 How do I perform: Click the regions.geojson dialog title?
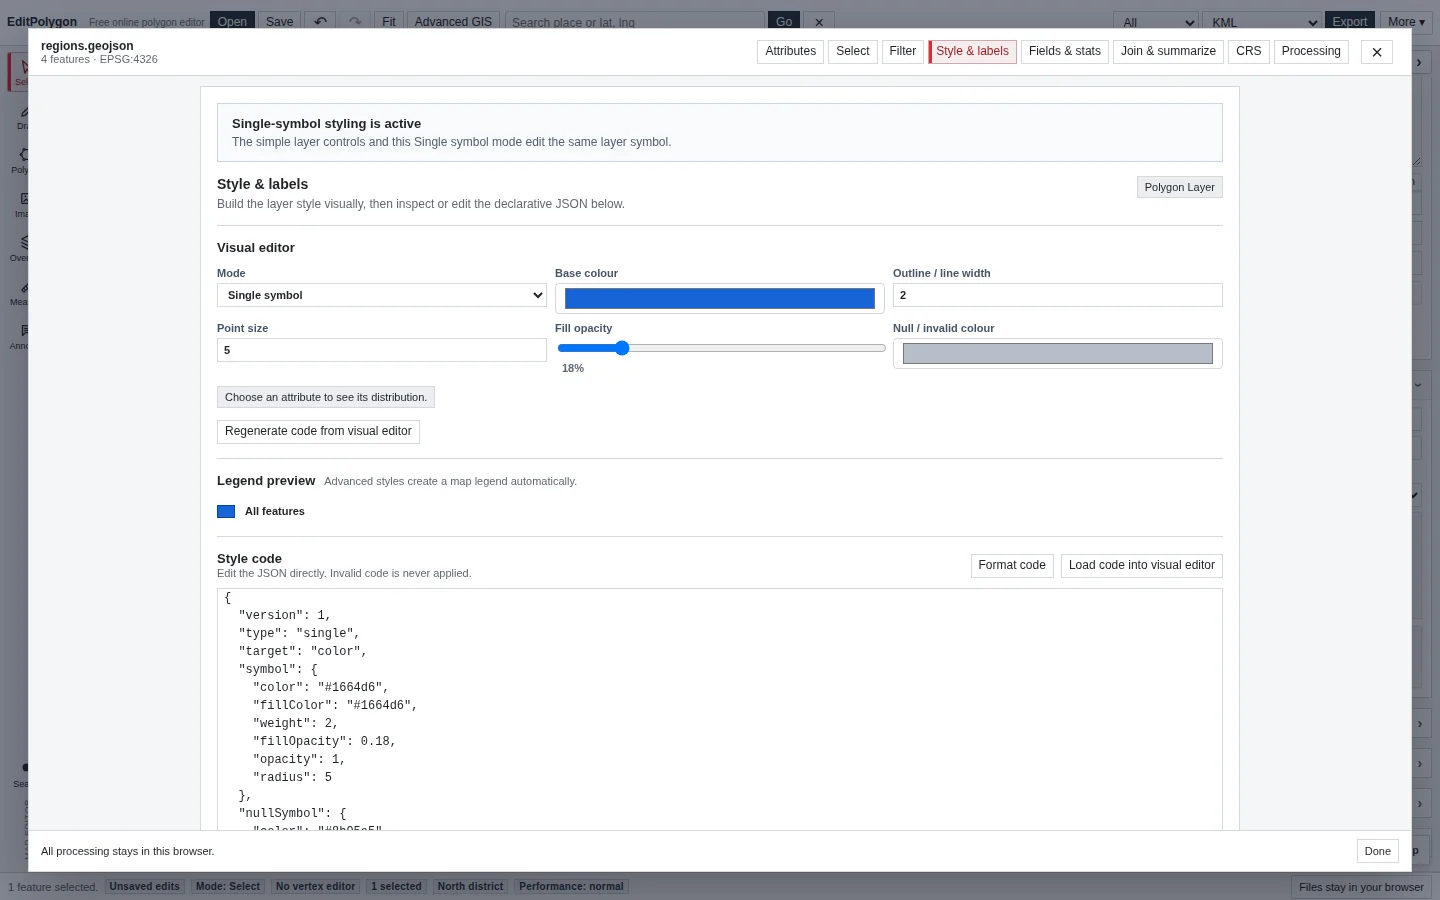click(87, 46)
